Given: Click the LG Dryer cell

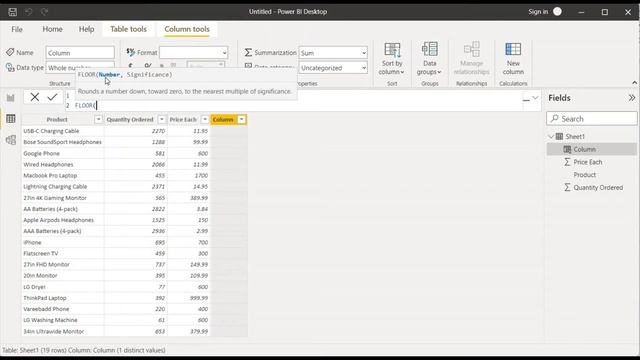Looking at the screenshot, I should point(63,287).
